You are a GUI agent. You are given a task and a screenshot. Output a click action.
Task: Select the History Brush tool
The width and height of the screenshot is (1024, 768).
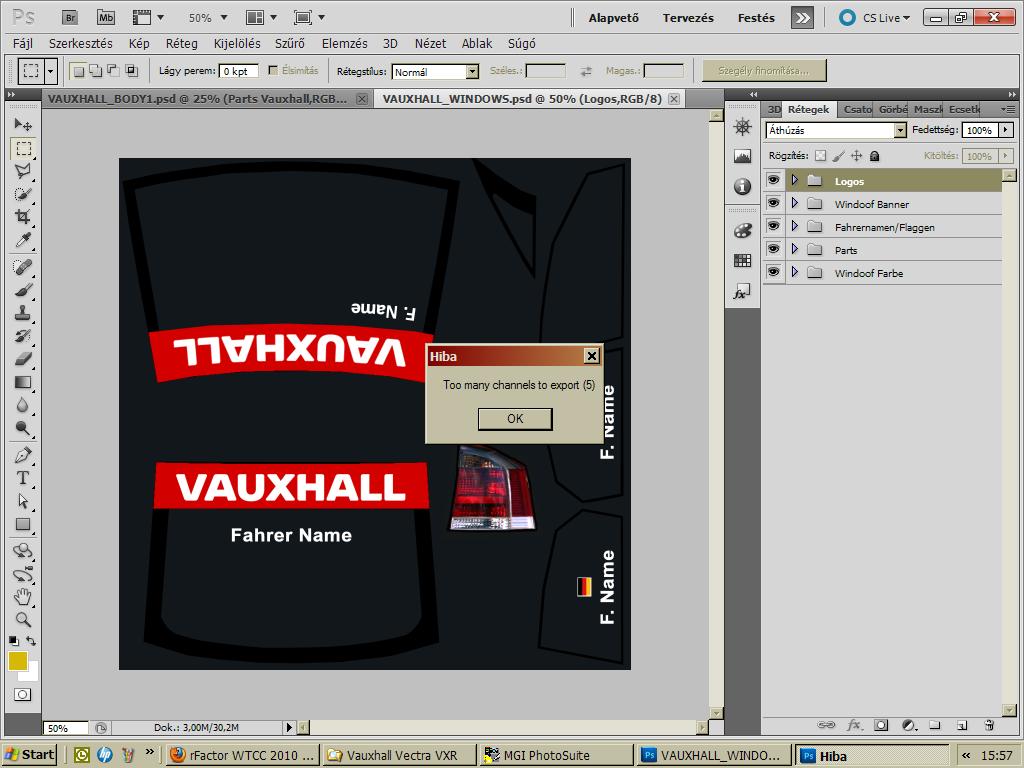(23, 336)
